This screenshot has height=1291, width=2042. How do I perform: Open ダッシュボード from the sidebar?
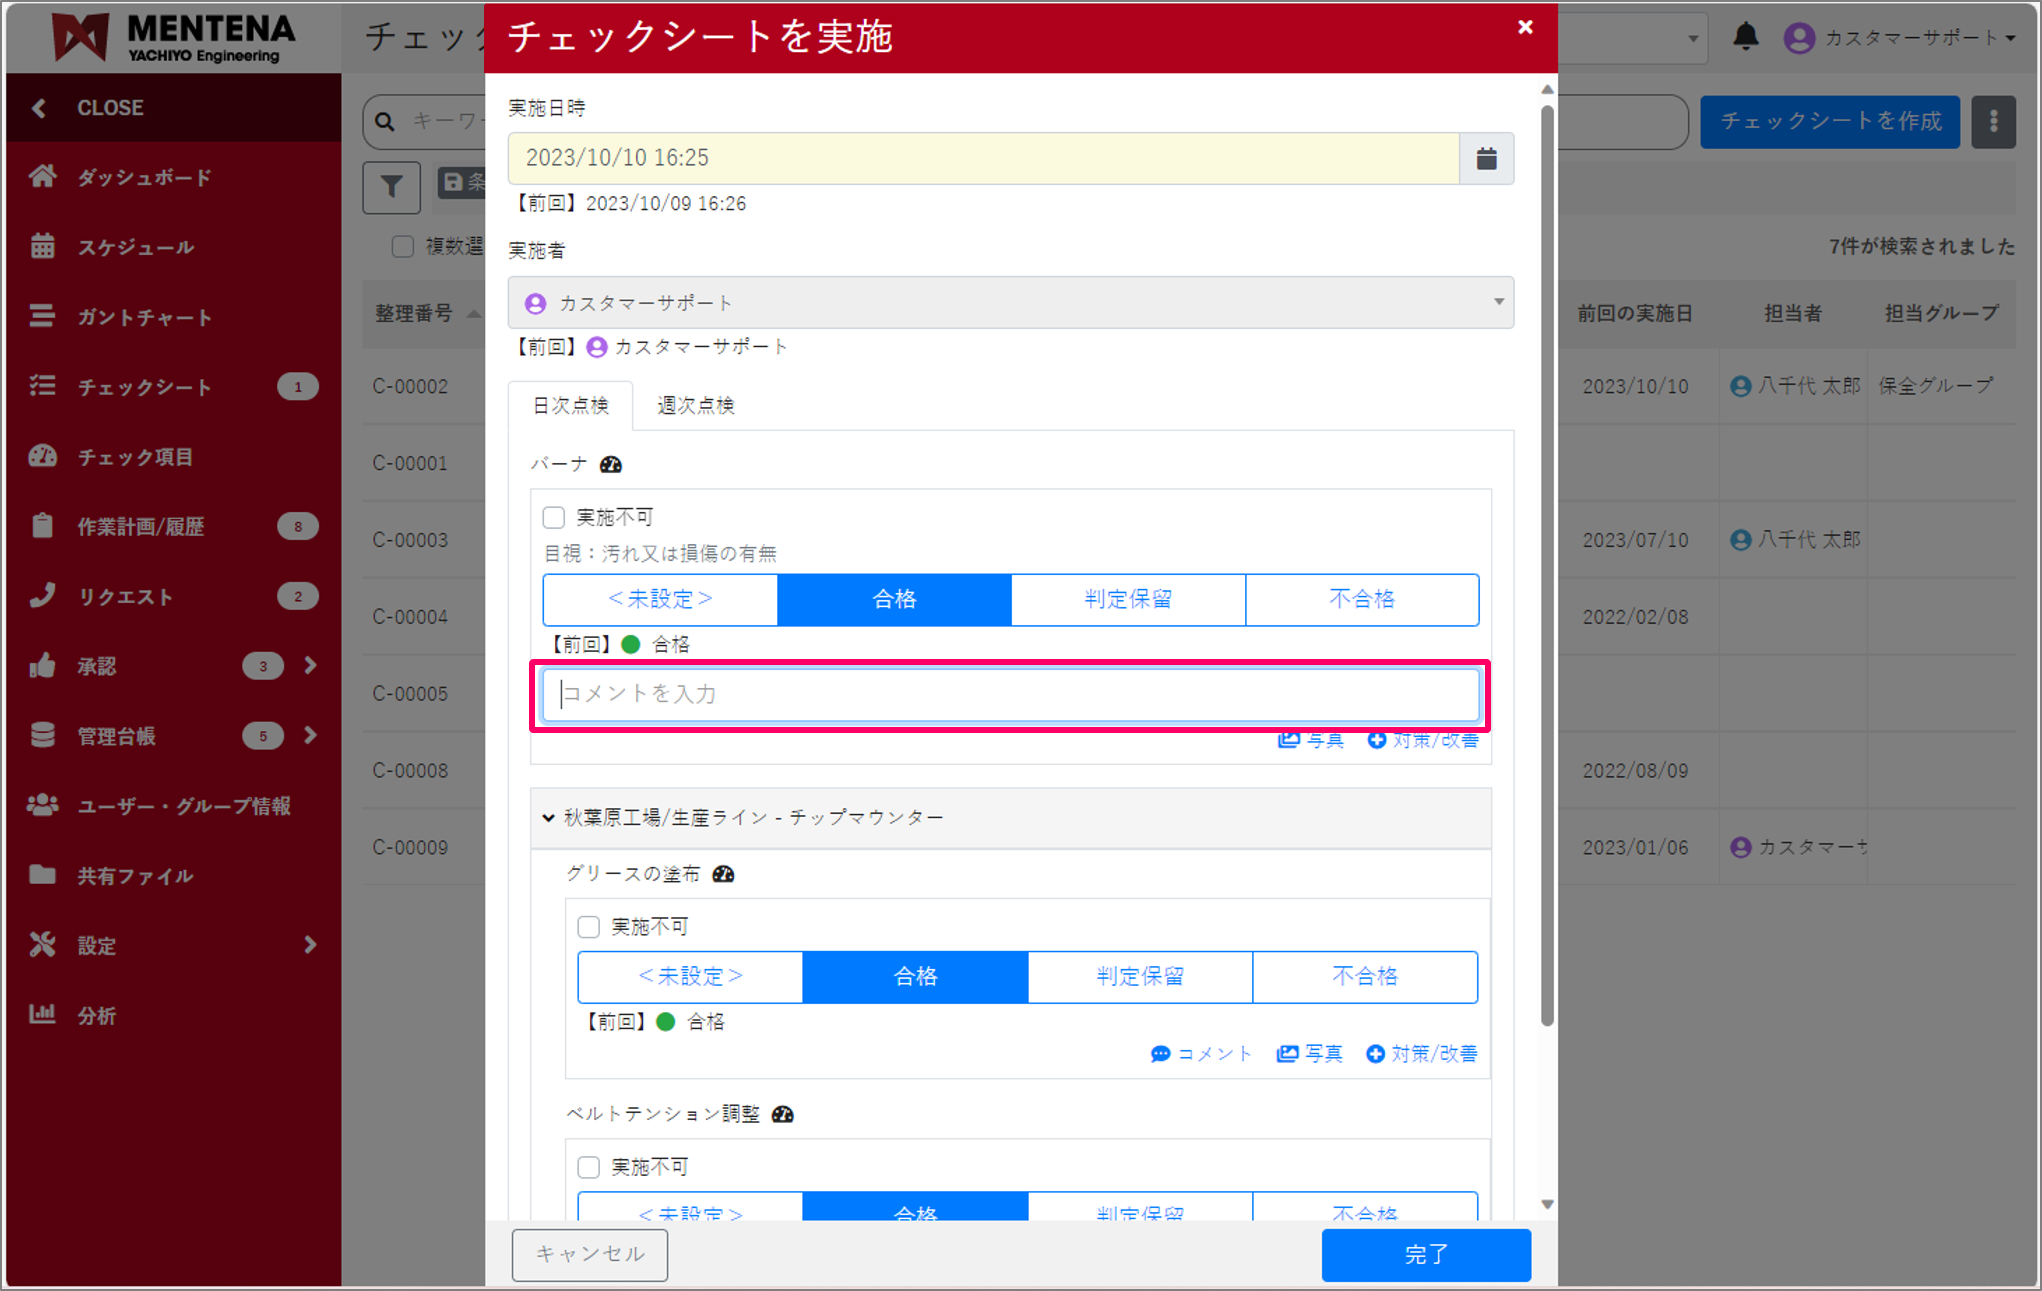(x=144, y=177)
